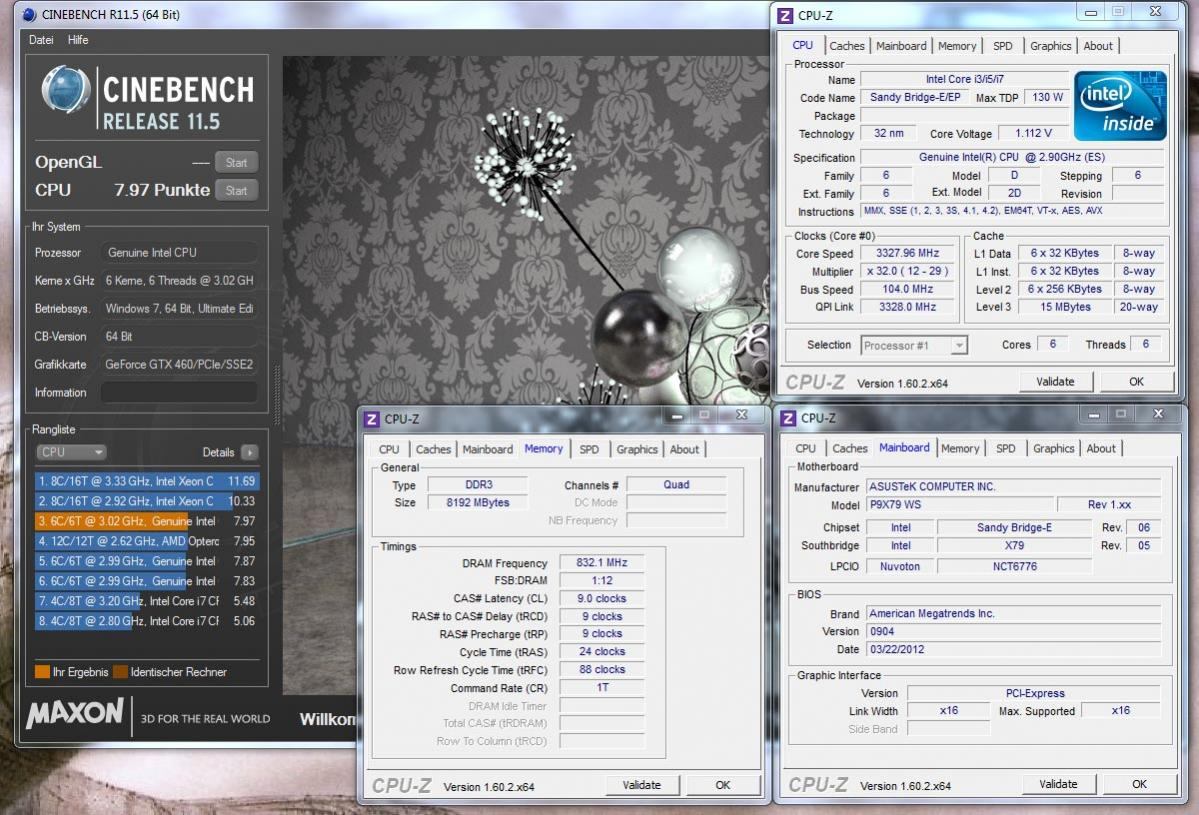Viewport: 1199px width, 815px height.
Task: Click the Channels # value Quad
Action: coord(676,485)
